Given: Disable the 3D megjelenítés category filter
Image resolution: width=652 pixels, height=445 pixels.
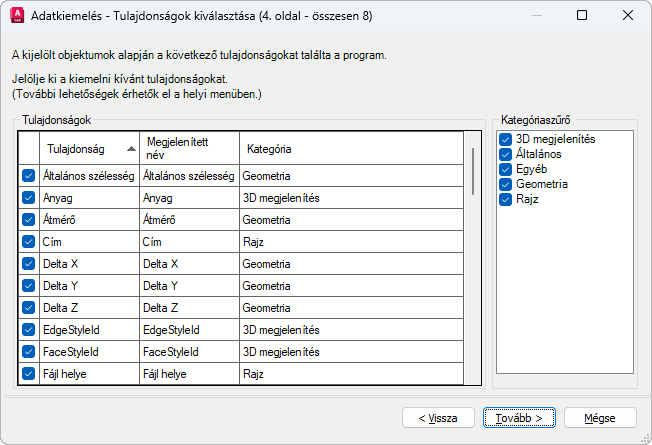Looking at the screenshot, I should (x=506, y=139).
